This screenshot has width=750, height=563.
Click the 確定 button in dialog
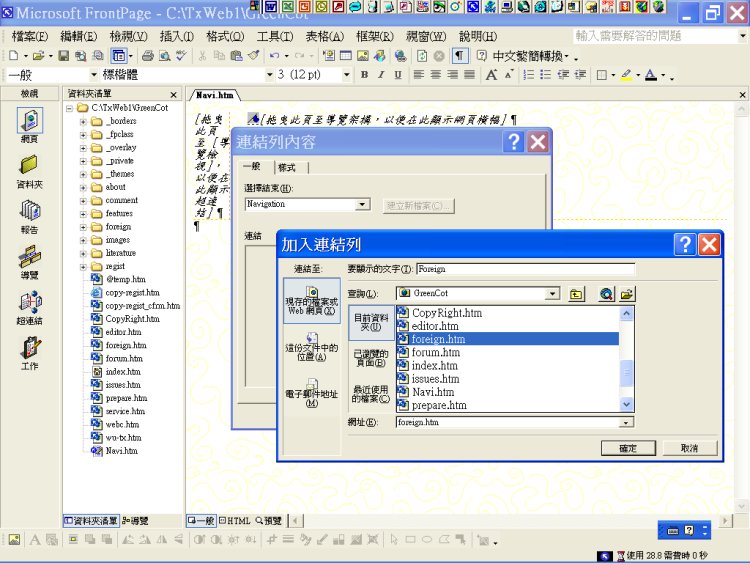(628, 448)
